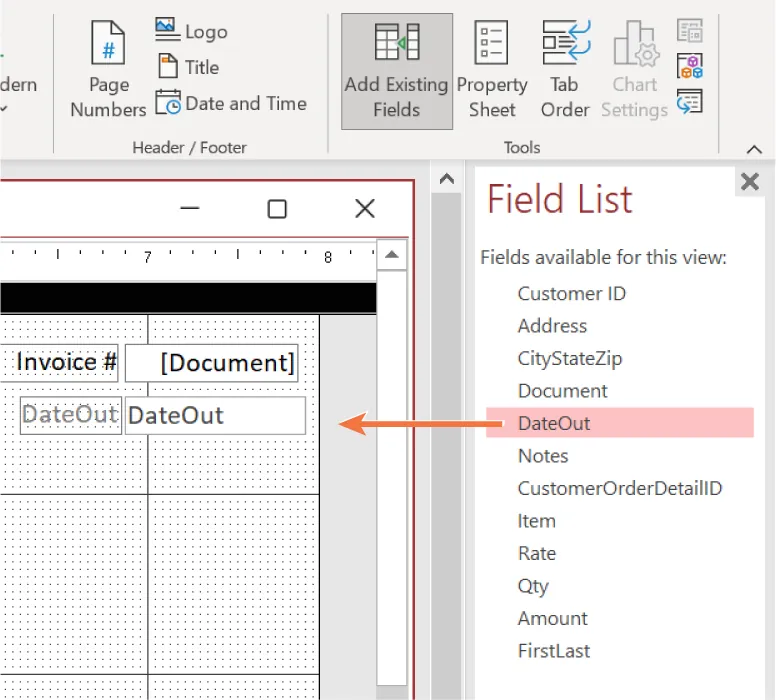Open the Tab Order dialog

coord(565,71)
